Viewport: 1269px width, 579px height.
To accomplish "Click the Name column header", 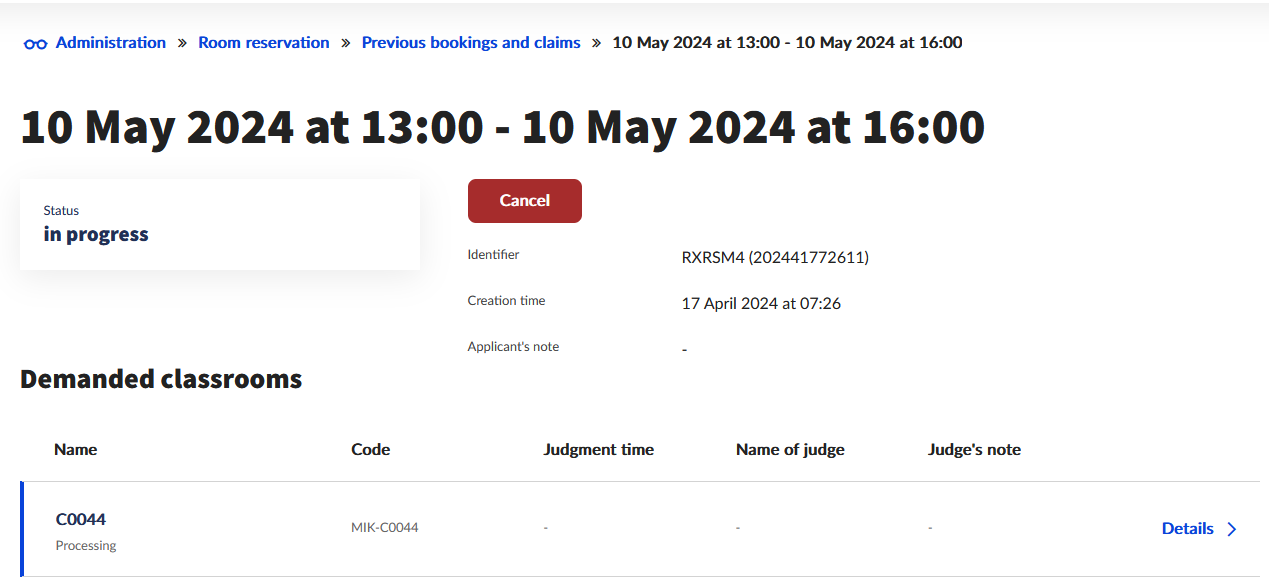I will pos(76,450).
